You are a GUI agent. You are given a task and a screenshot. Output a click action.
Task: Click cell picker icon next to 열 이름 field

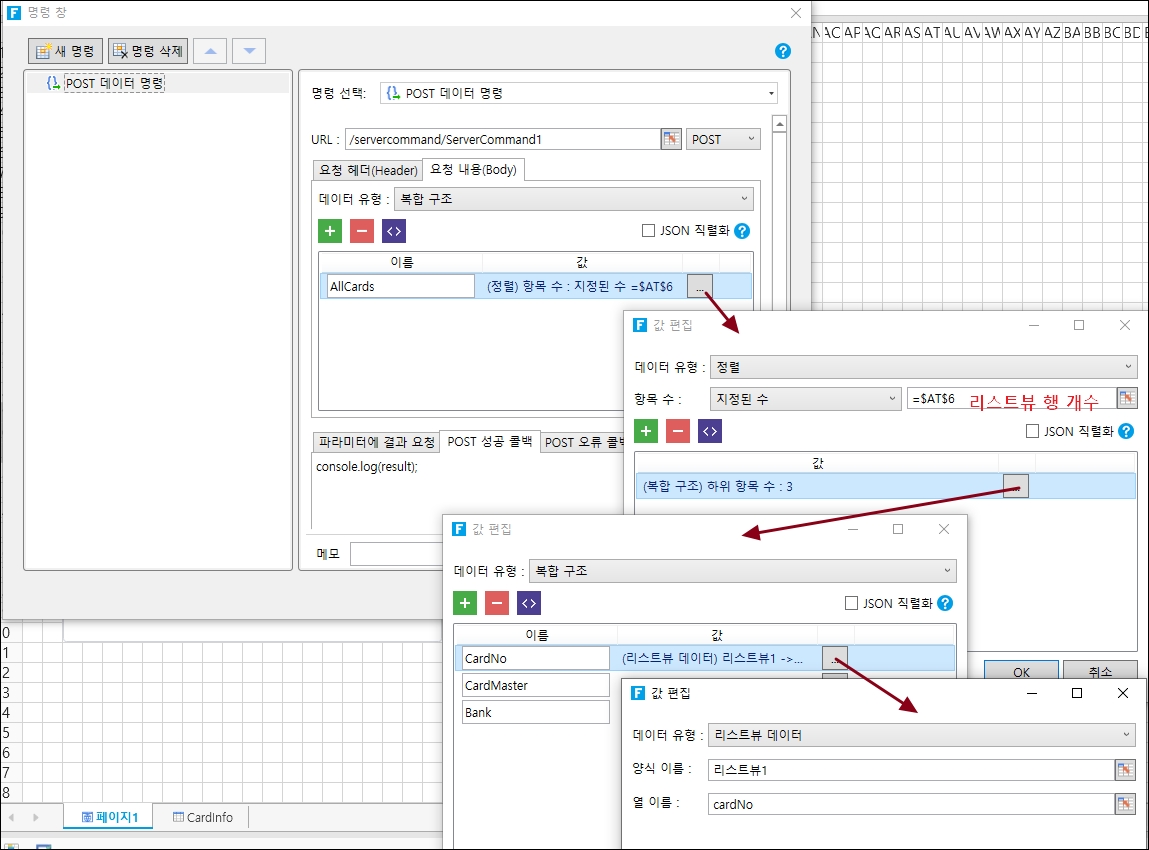1125,804
